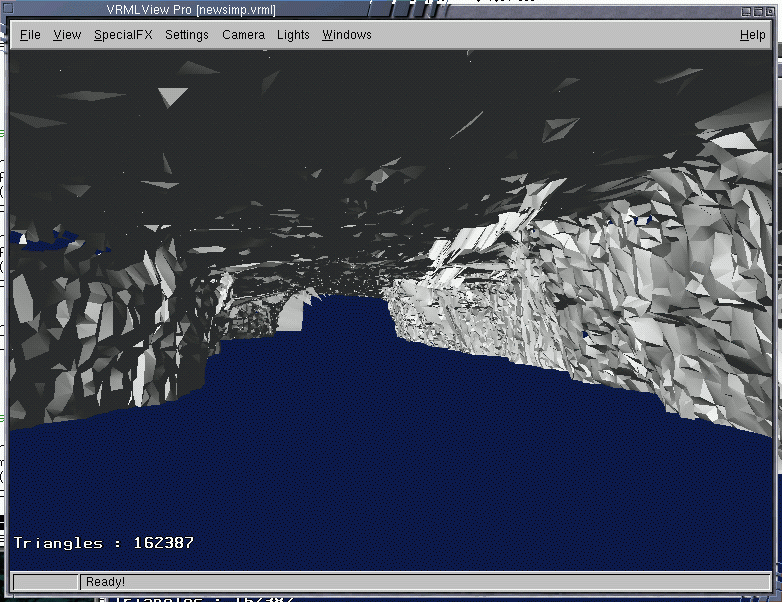Open the Help menu
Screen dimensions: 782x602
752,35
